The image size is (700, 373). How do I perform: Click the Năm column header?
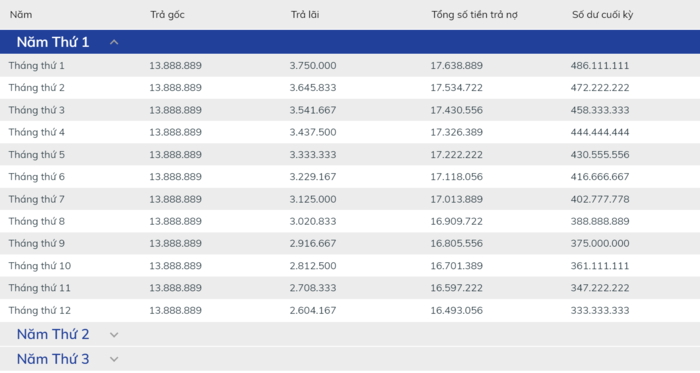tap(21, 15)
